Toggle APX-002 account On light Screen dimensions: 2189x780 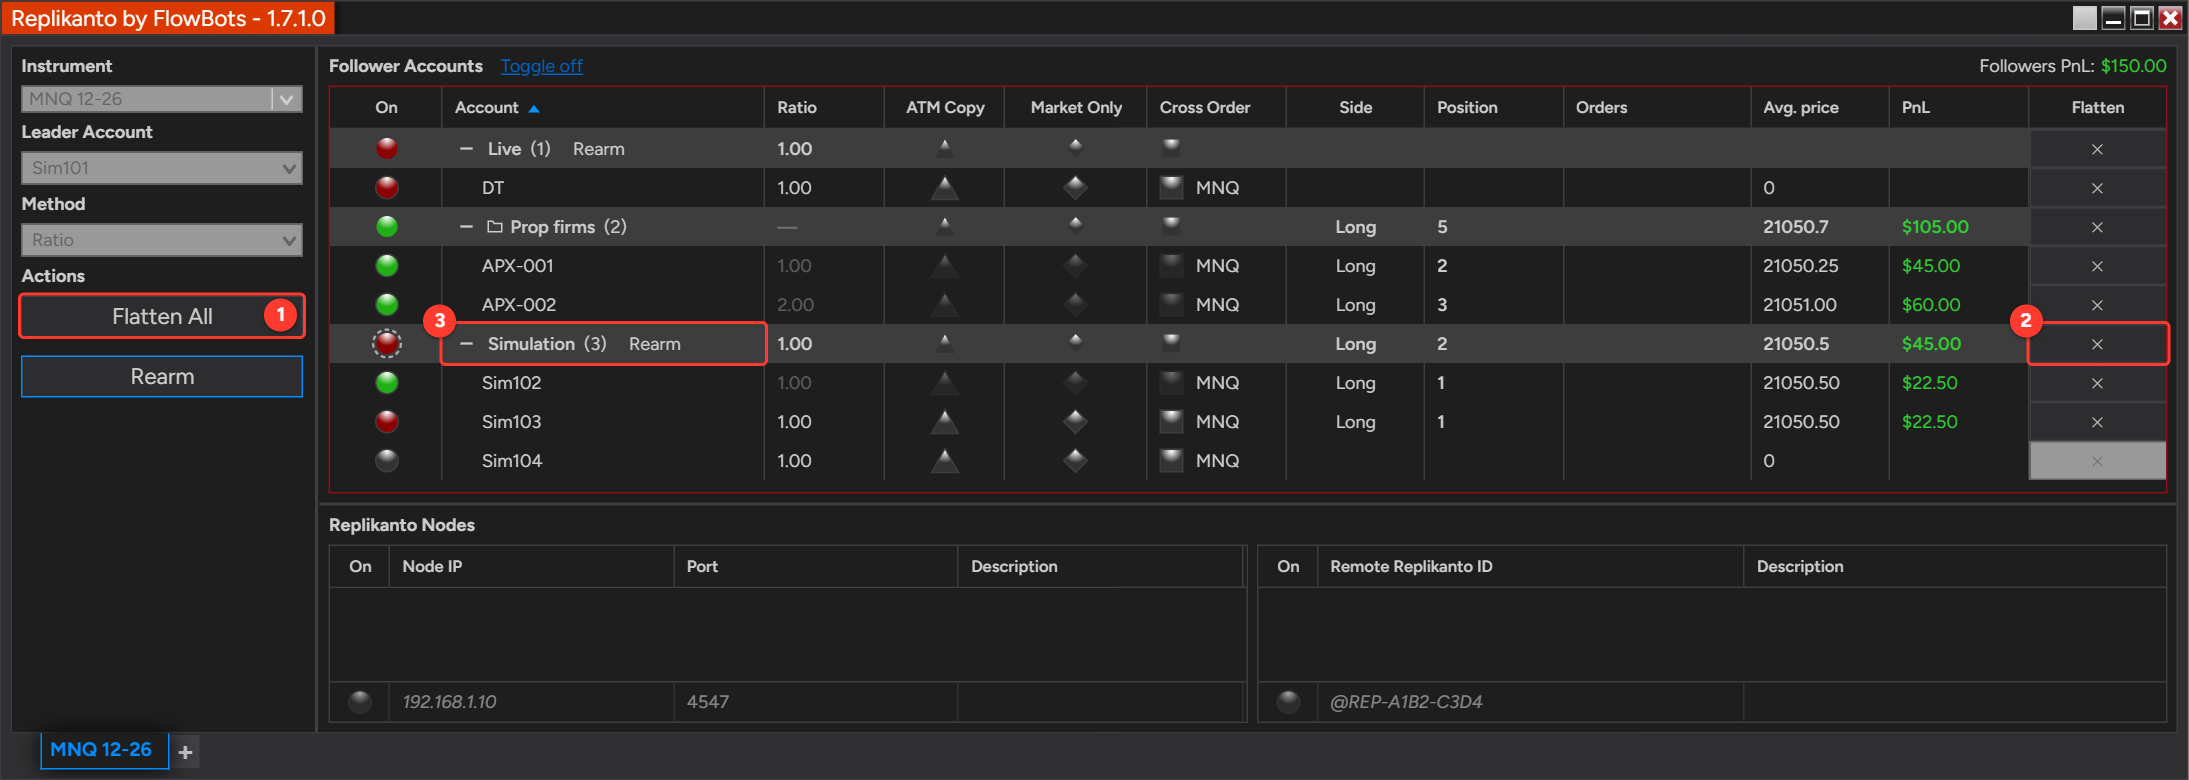coord(387,304)
